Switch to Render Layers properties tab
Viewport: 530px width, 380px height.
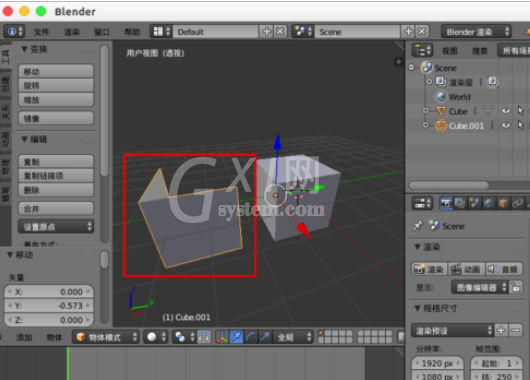[x=460, y=204]
